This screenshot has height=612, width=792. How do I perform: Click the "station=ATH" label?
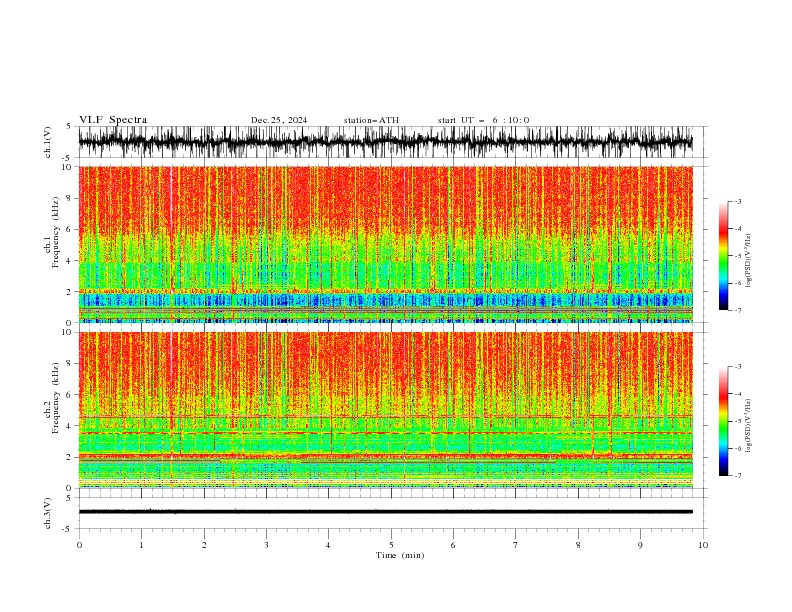[x=371, y=120]
